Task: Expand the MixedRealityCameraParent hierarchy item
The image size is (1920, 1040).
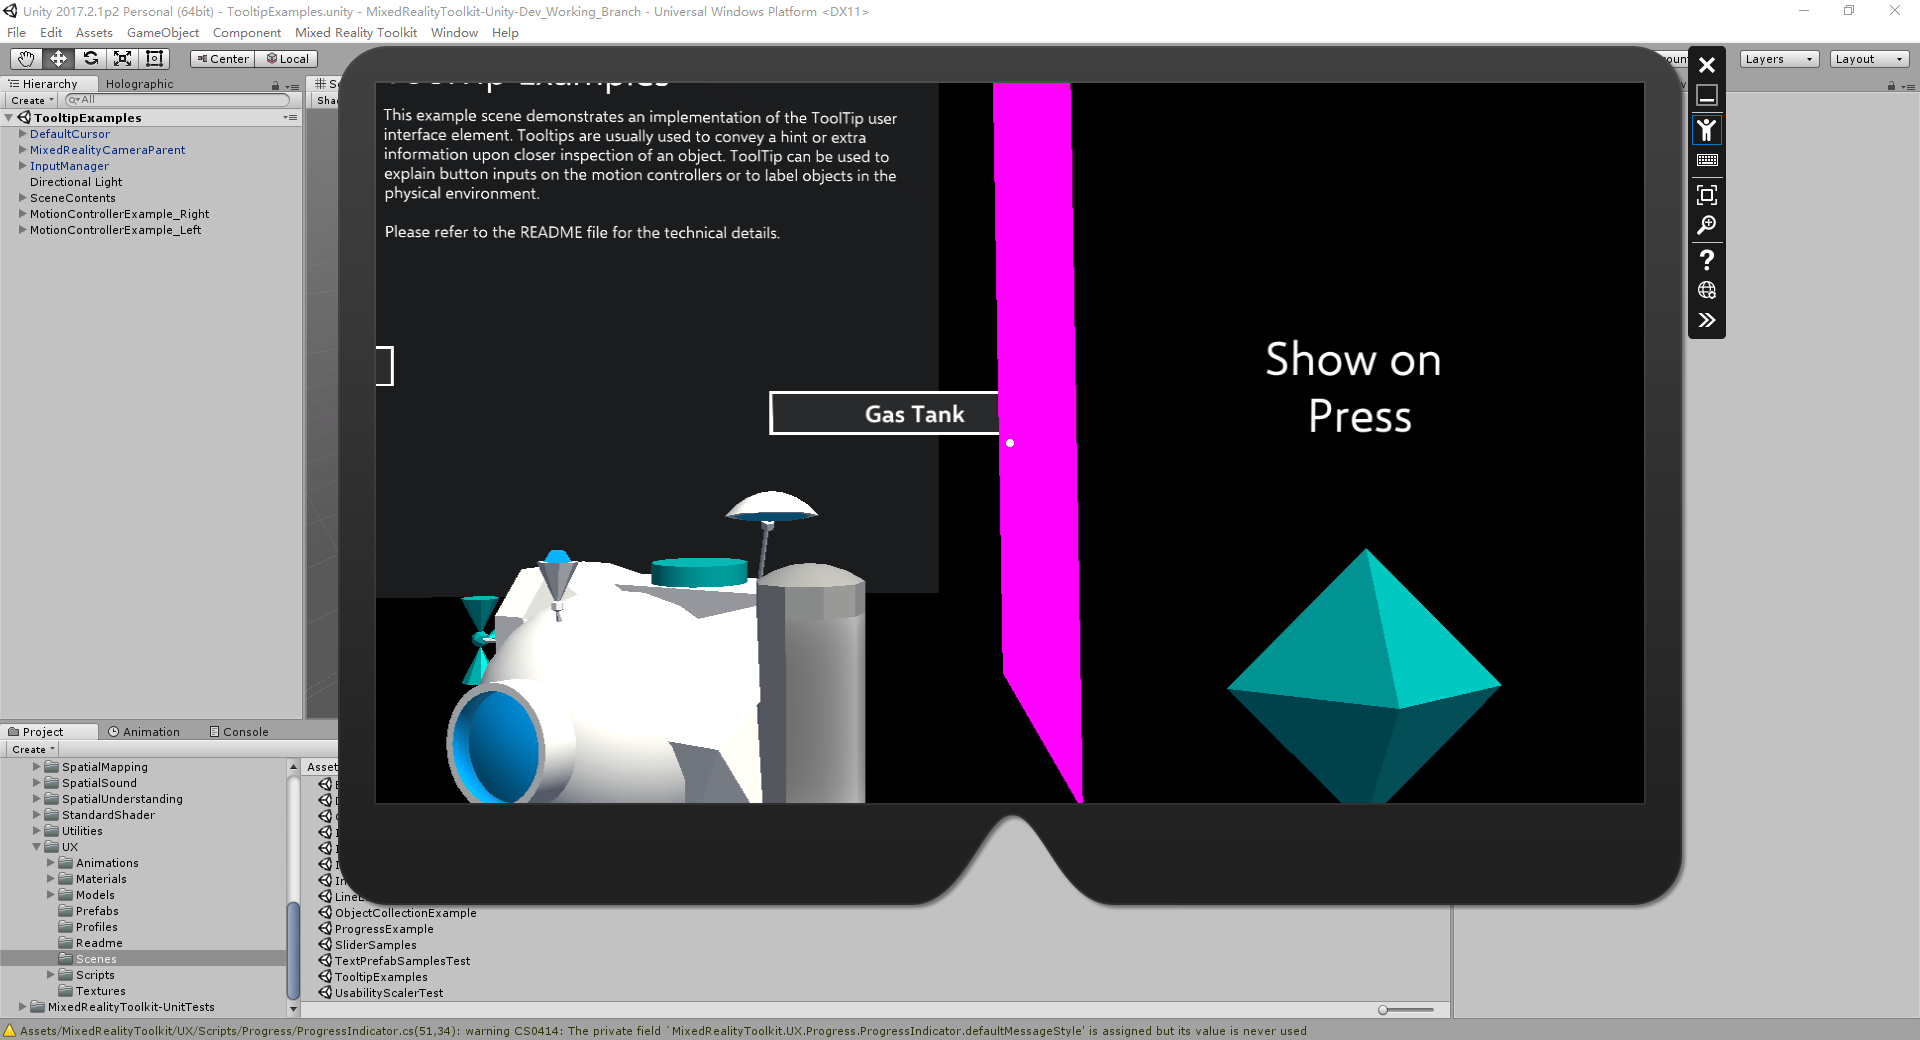Action: 23,149
